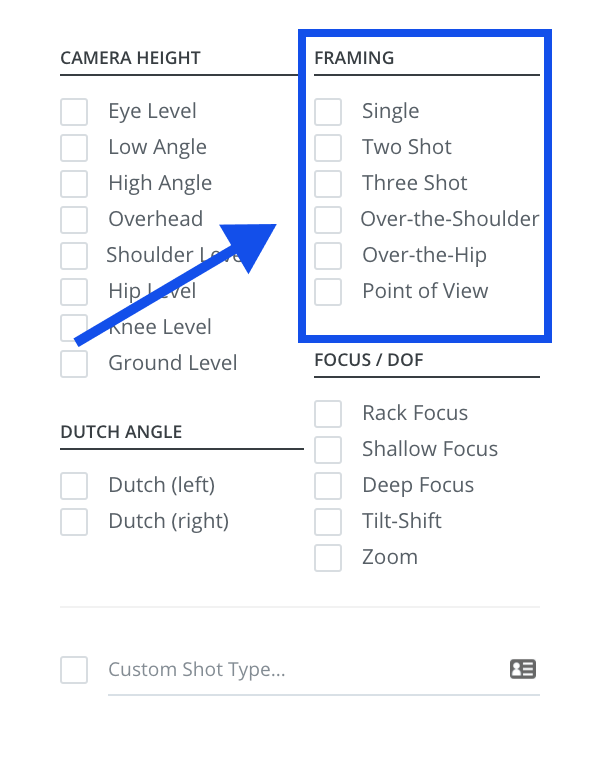
Task: Check Ground Level checkbox
Action: click(74, 364)
